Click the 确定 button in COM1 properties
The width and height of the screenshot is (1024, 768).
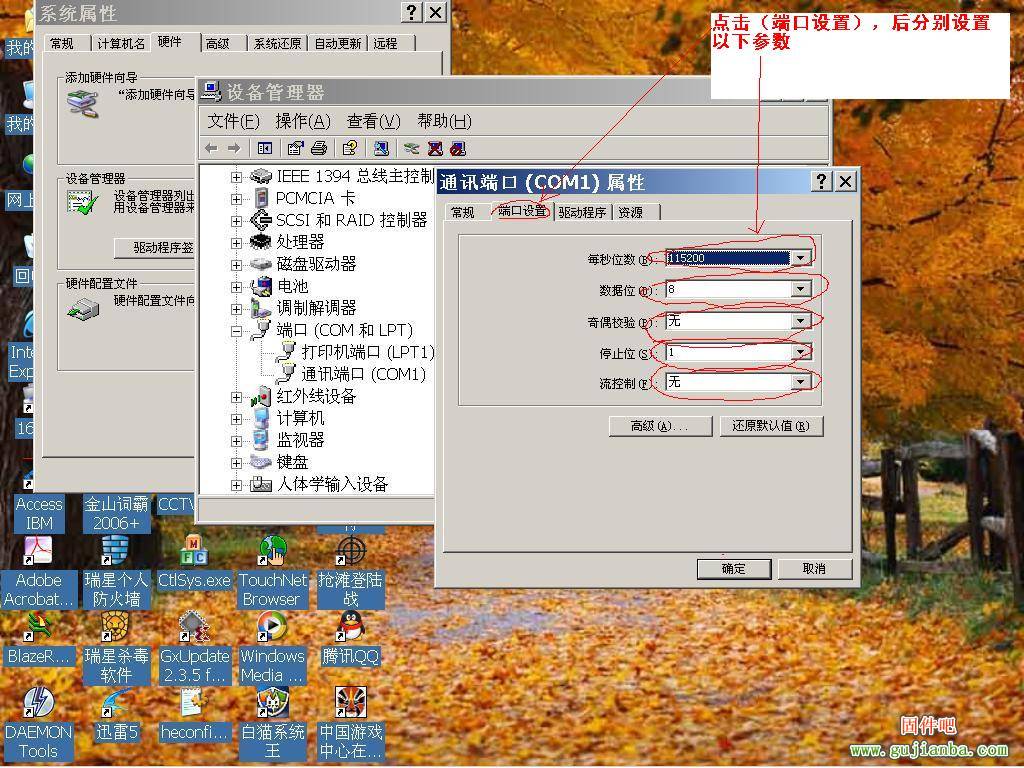(733, 568)
